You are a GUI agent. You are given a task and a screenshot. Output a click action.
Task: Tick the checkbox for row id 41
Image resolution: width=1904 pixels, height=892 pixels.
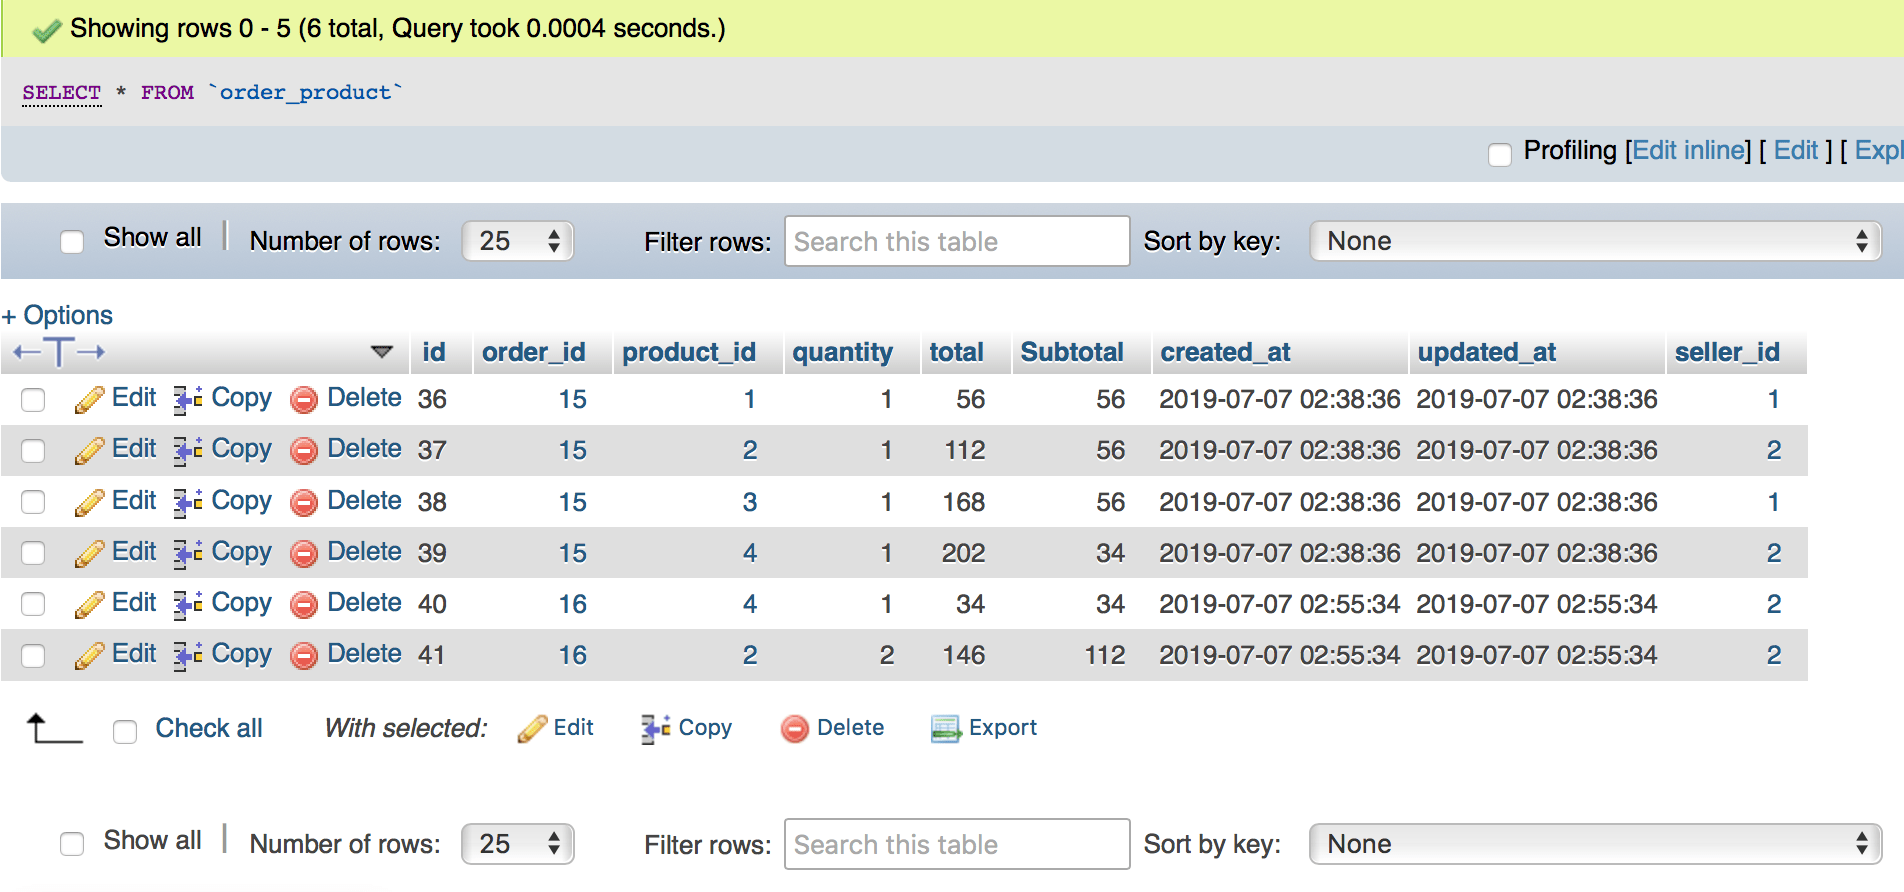click(33, 656)
